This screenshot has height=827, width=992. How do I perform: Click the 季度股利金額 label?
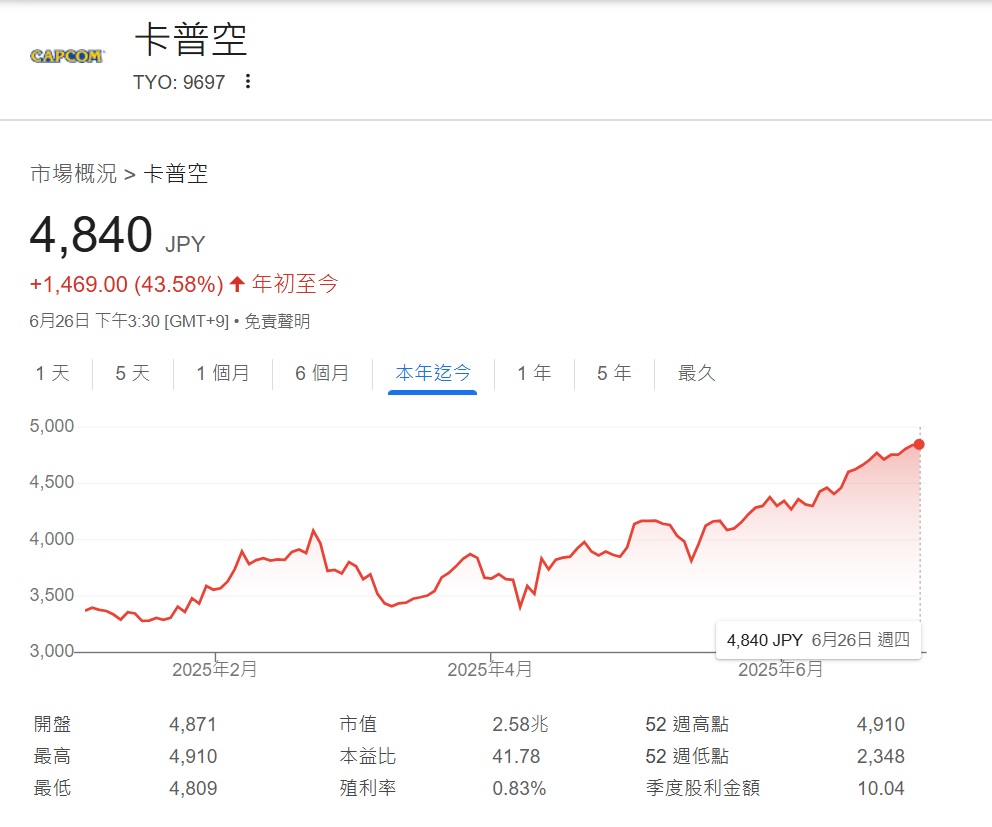[703, 788]
